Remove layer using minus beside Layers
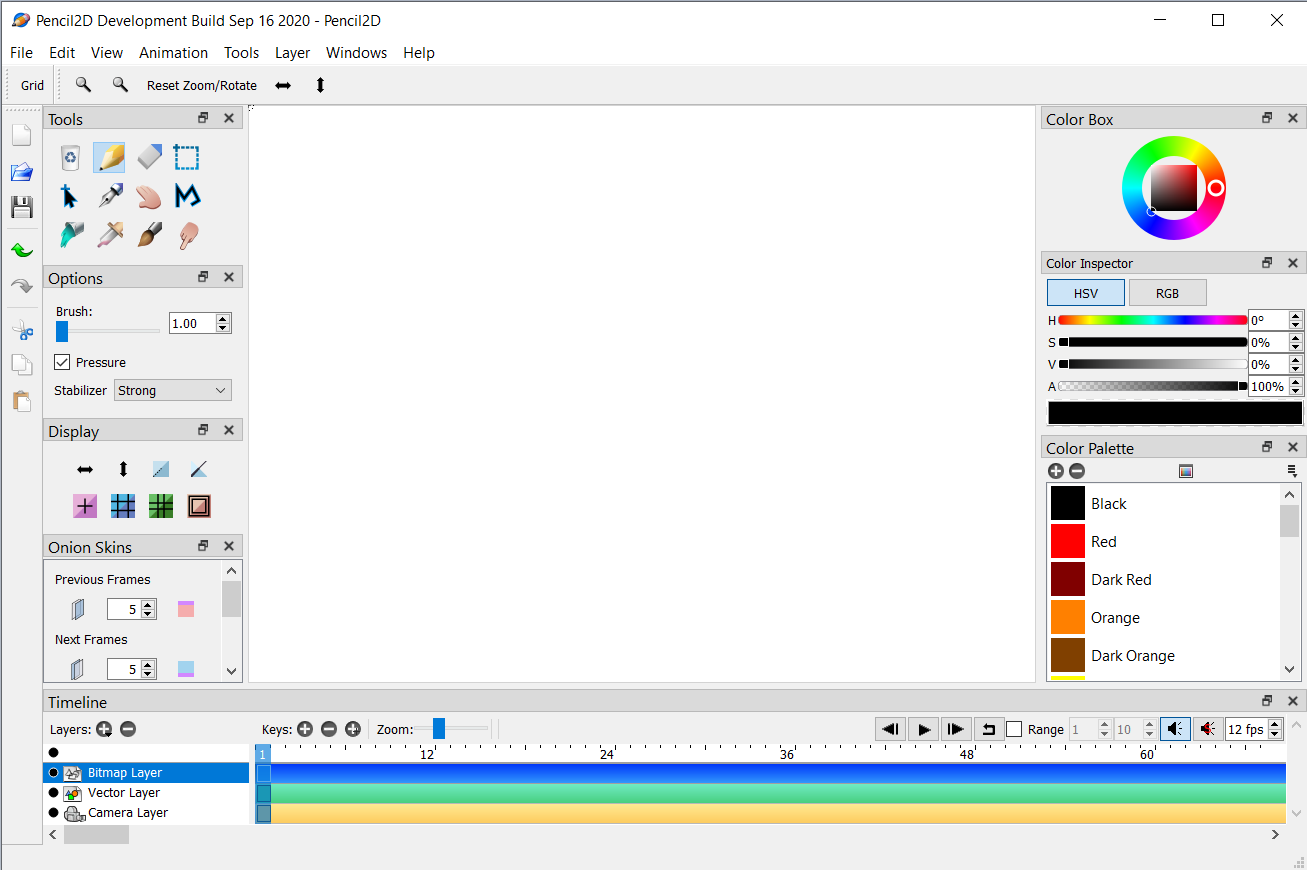The height and width of the screenshot is (870, 1307). tap(128, 730)
